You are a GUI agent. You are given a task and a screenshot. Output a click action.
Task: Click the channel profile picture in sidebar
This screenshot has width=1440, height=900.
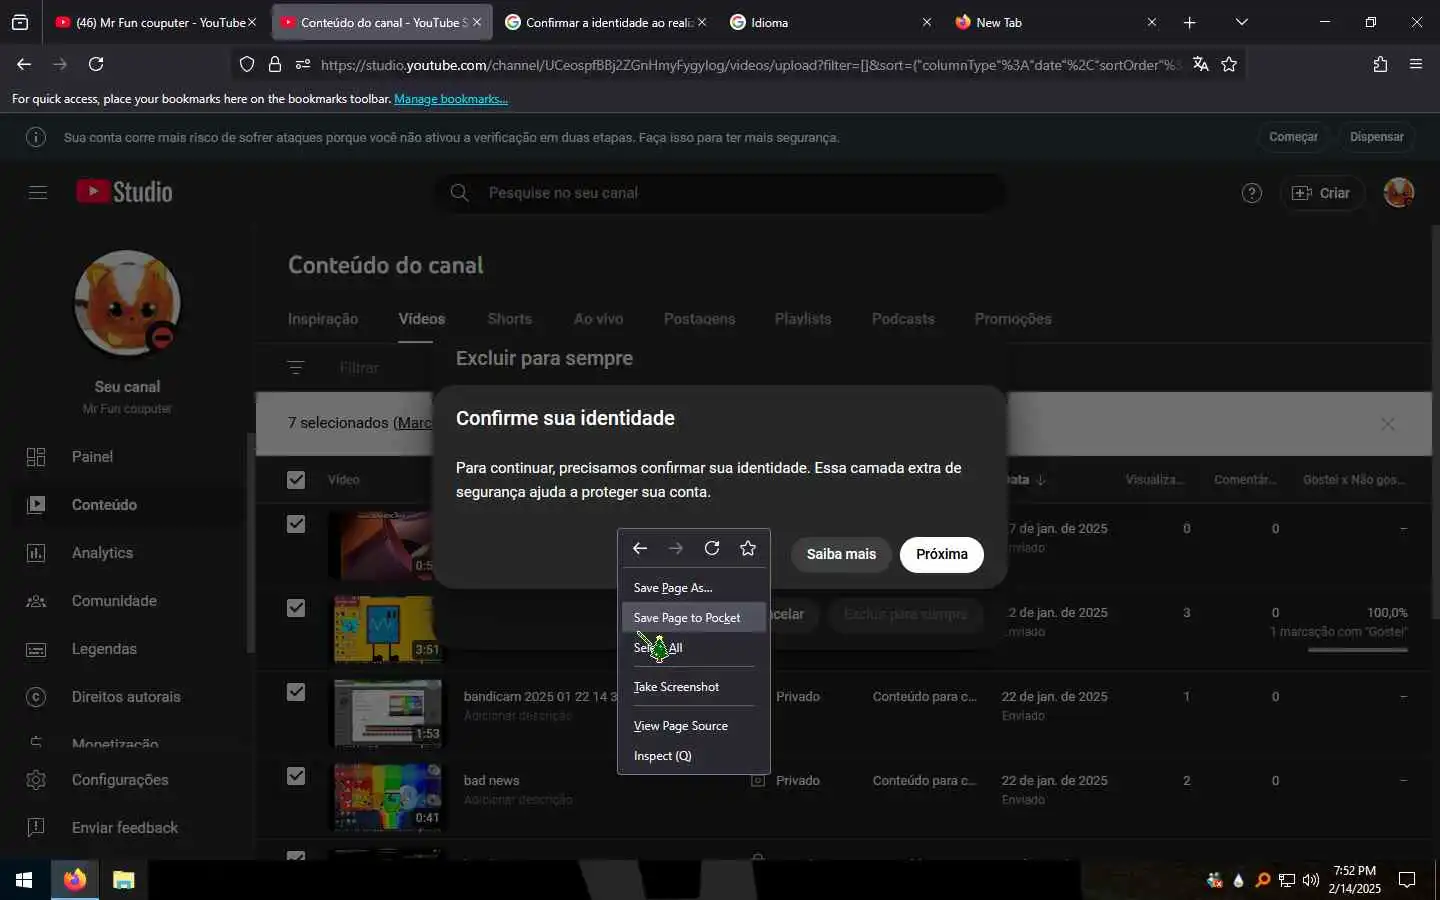[x=128, y=304]
